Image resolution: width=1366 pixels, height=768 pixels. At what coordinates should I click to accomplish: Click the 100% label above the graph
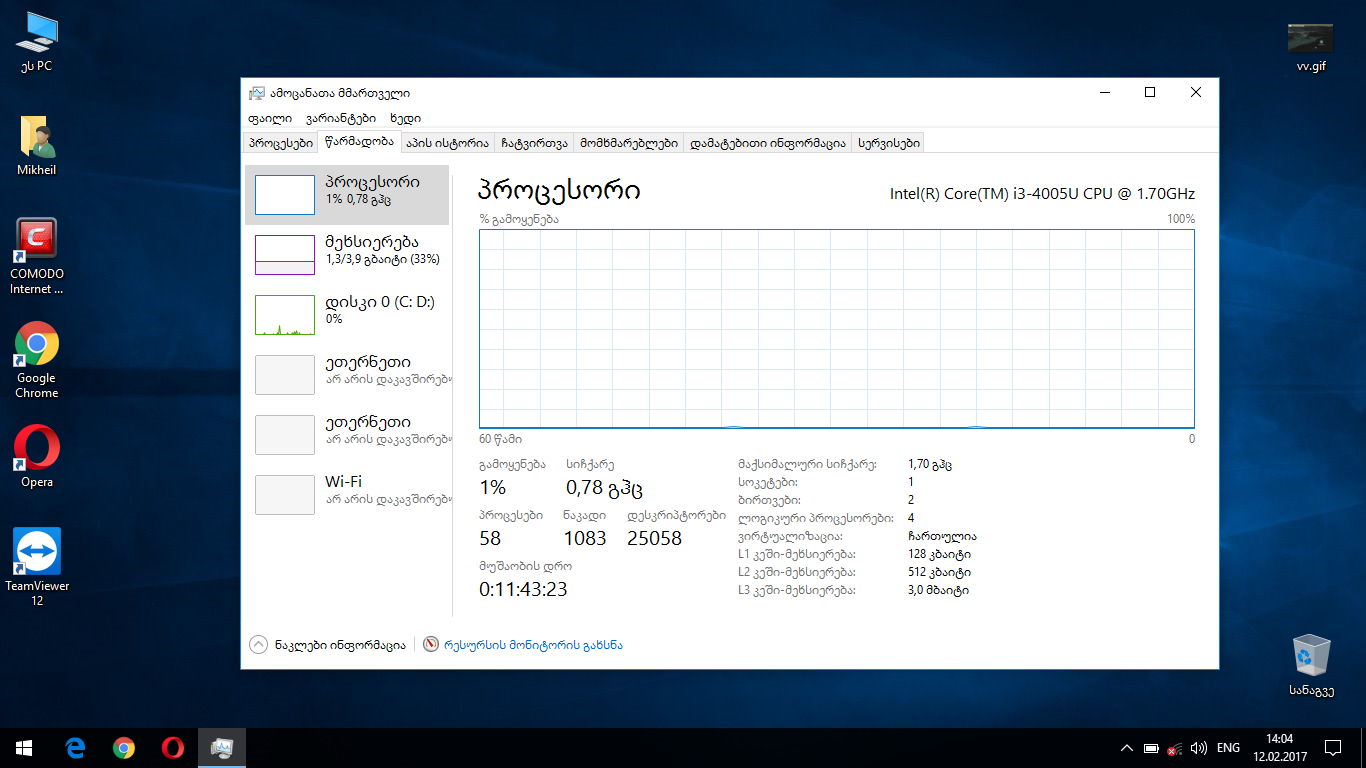pos(1181,219)
